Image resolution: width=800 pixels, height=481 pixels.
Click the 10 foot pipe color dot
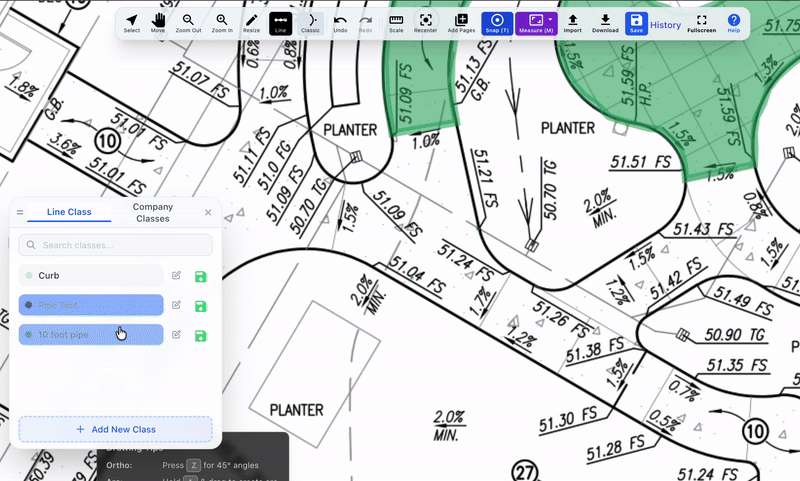tap(29, 335)
